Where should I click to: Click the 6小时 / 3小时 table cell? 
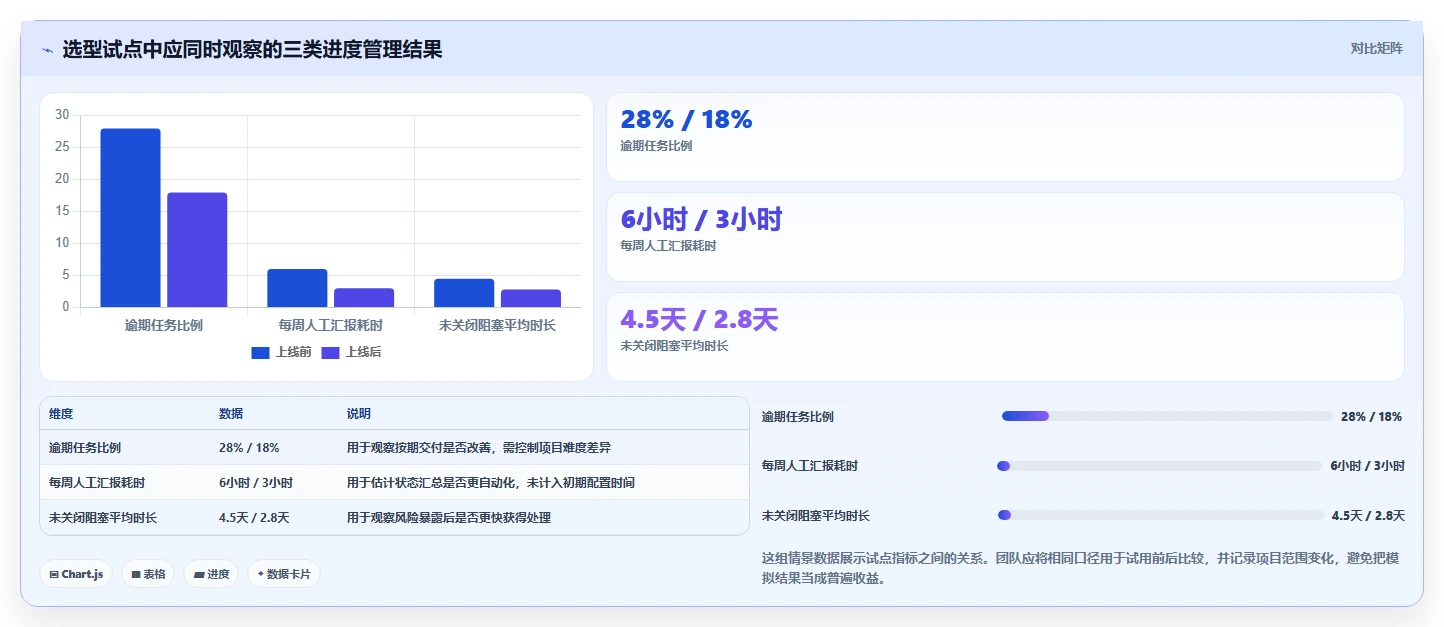(x=256, y=483)
